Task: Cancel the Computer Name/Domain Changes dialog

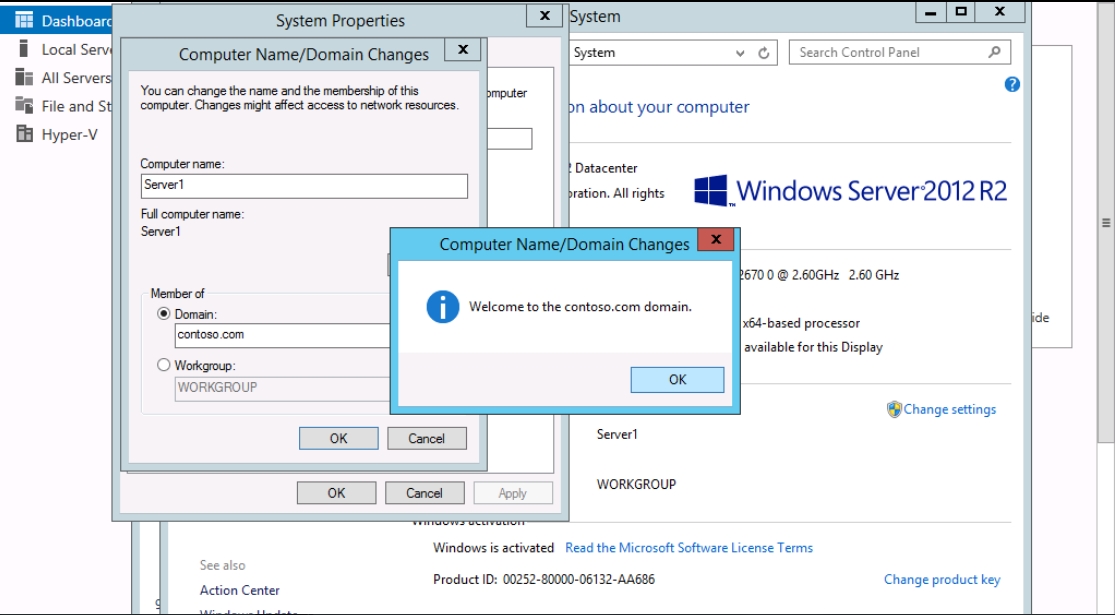Action: tap(427, 439)
